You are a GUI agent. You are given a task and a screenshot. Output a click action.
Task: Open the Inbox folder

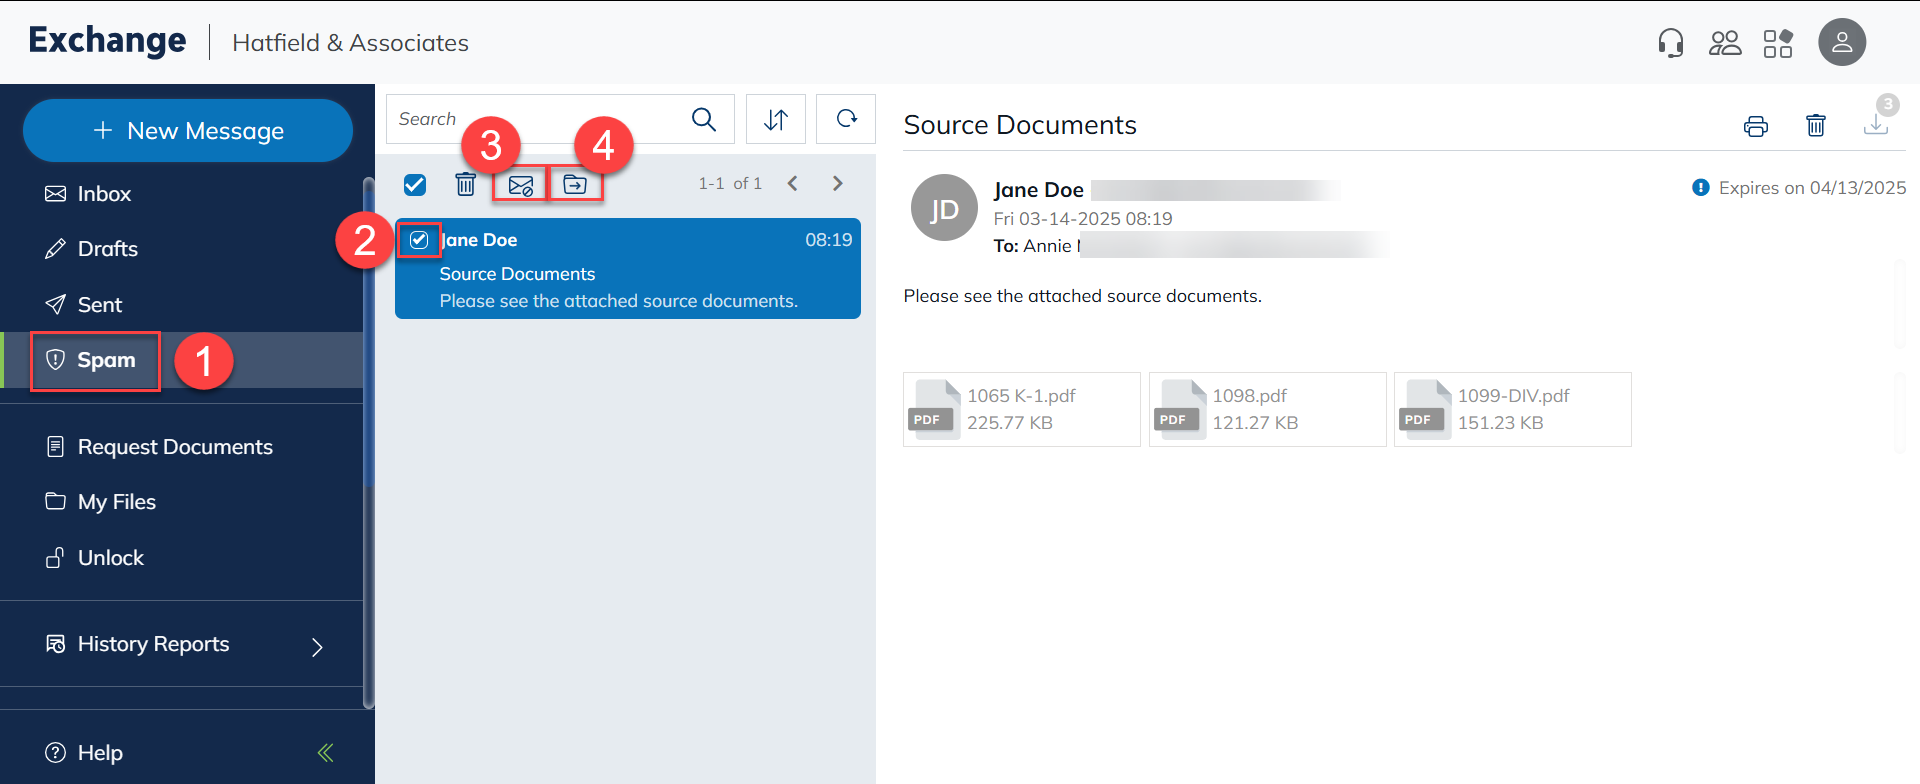[x=104, y=194]
